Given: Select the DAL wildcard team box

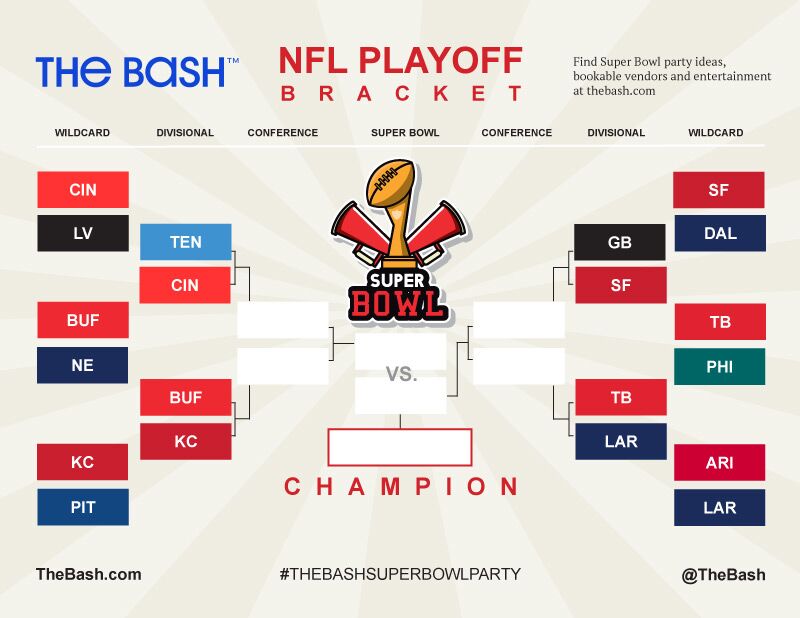Looking at the screenshot, I should pyautogui.click(x=720, y=233).
